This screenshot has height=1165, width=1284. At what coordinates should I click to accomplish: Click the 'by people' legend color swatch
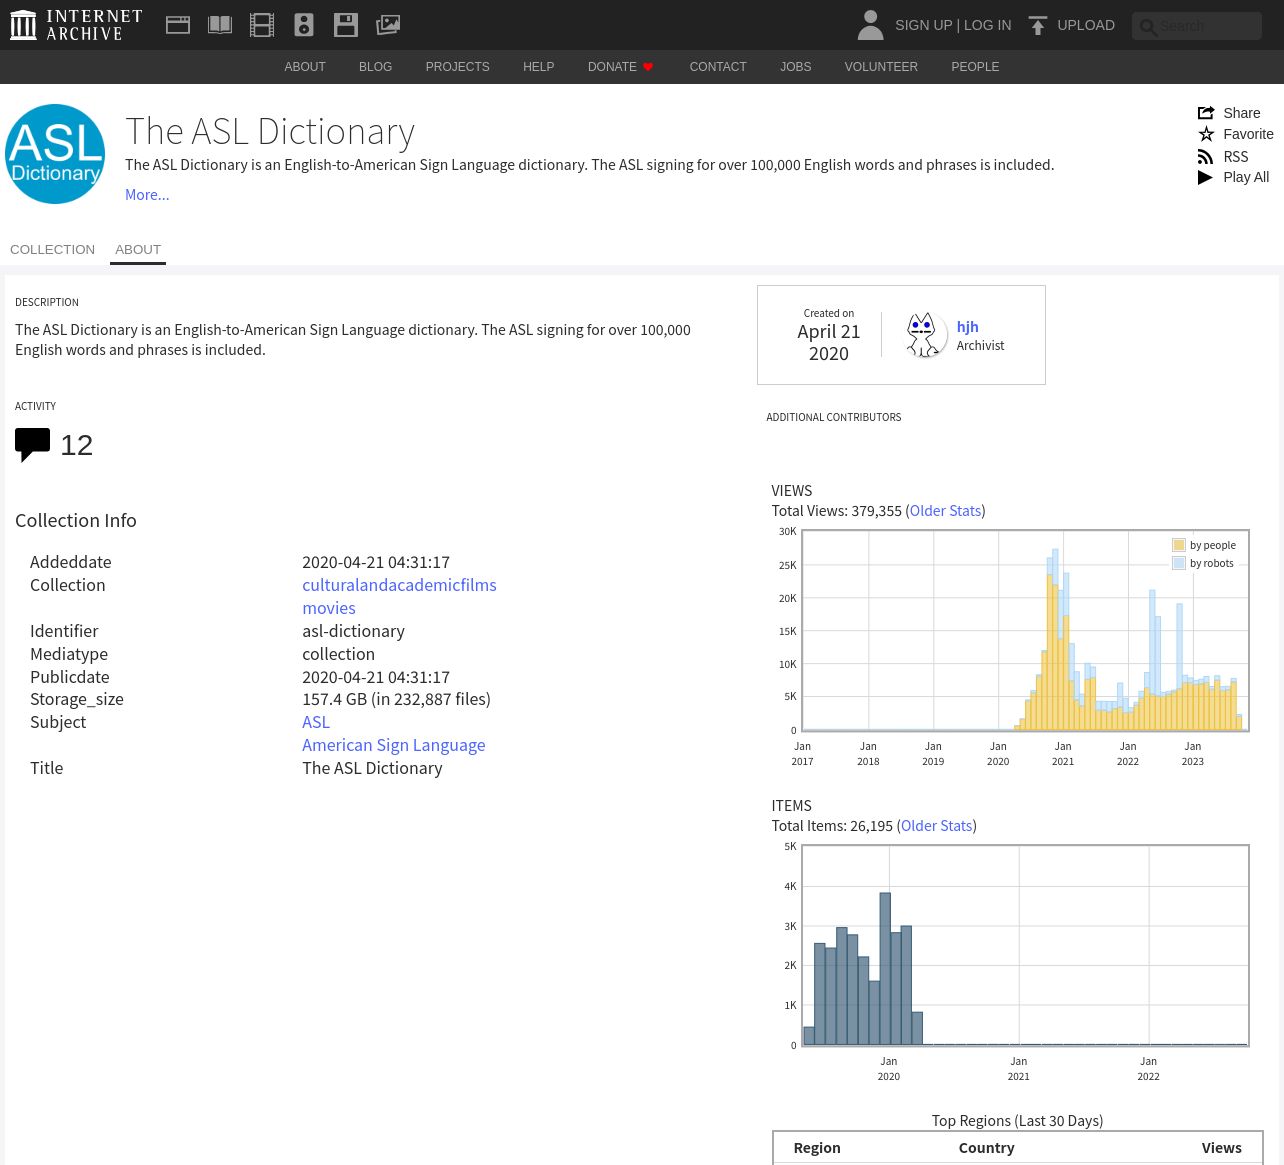[x=1179, y=545]
